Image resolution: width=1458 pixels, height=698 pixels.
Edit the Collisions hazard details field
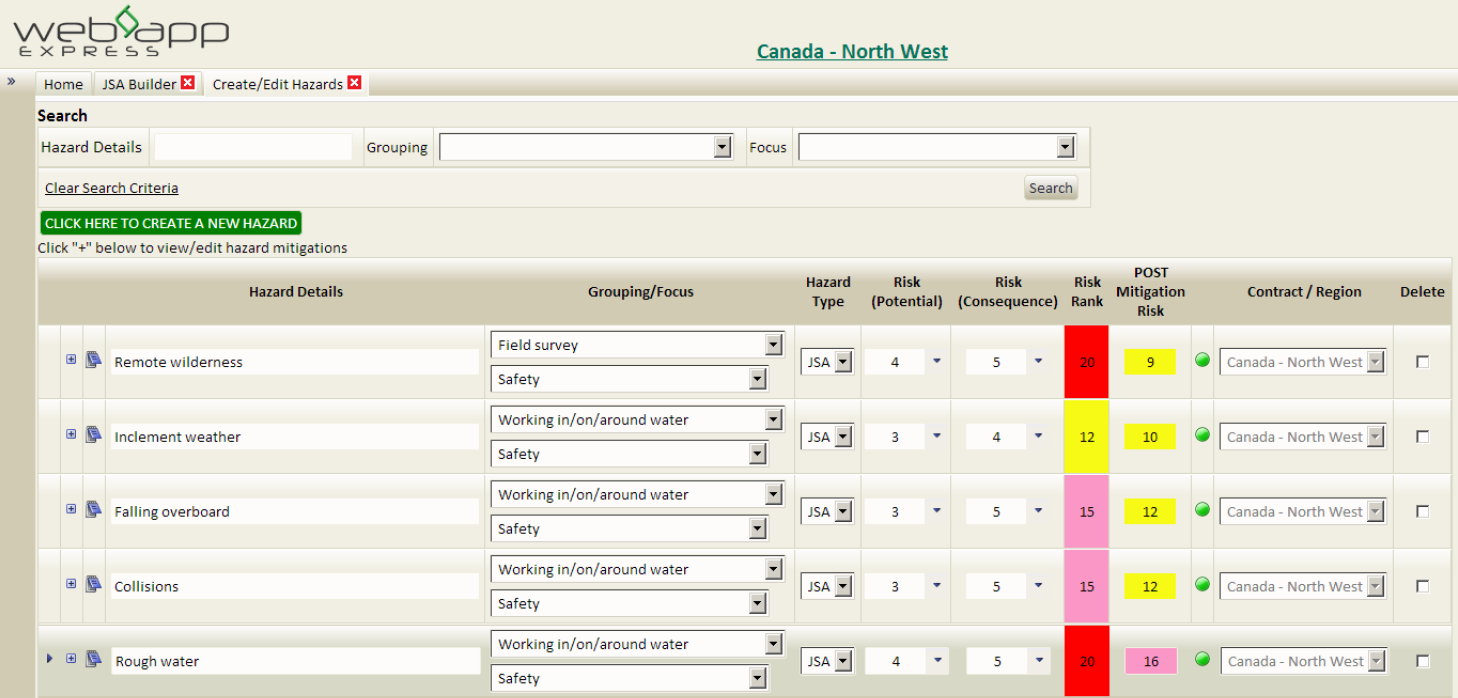[295, 586]
